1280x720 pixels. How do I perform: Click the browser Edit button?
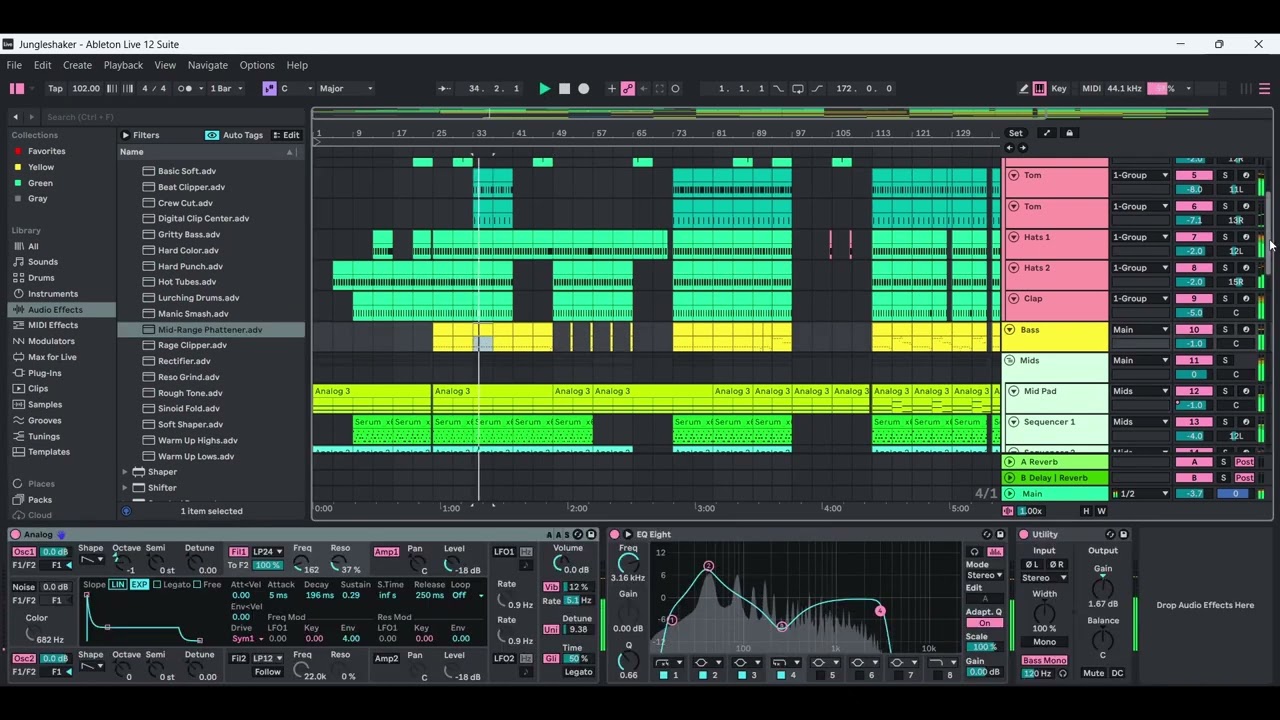point(286,135)
